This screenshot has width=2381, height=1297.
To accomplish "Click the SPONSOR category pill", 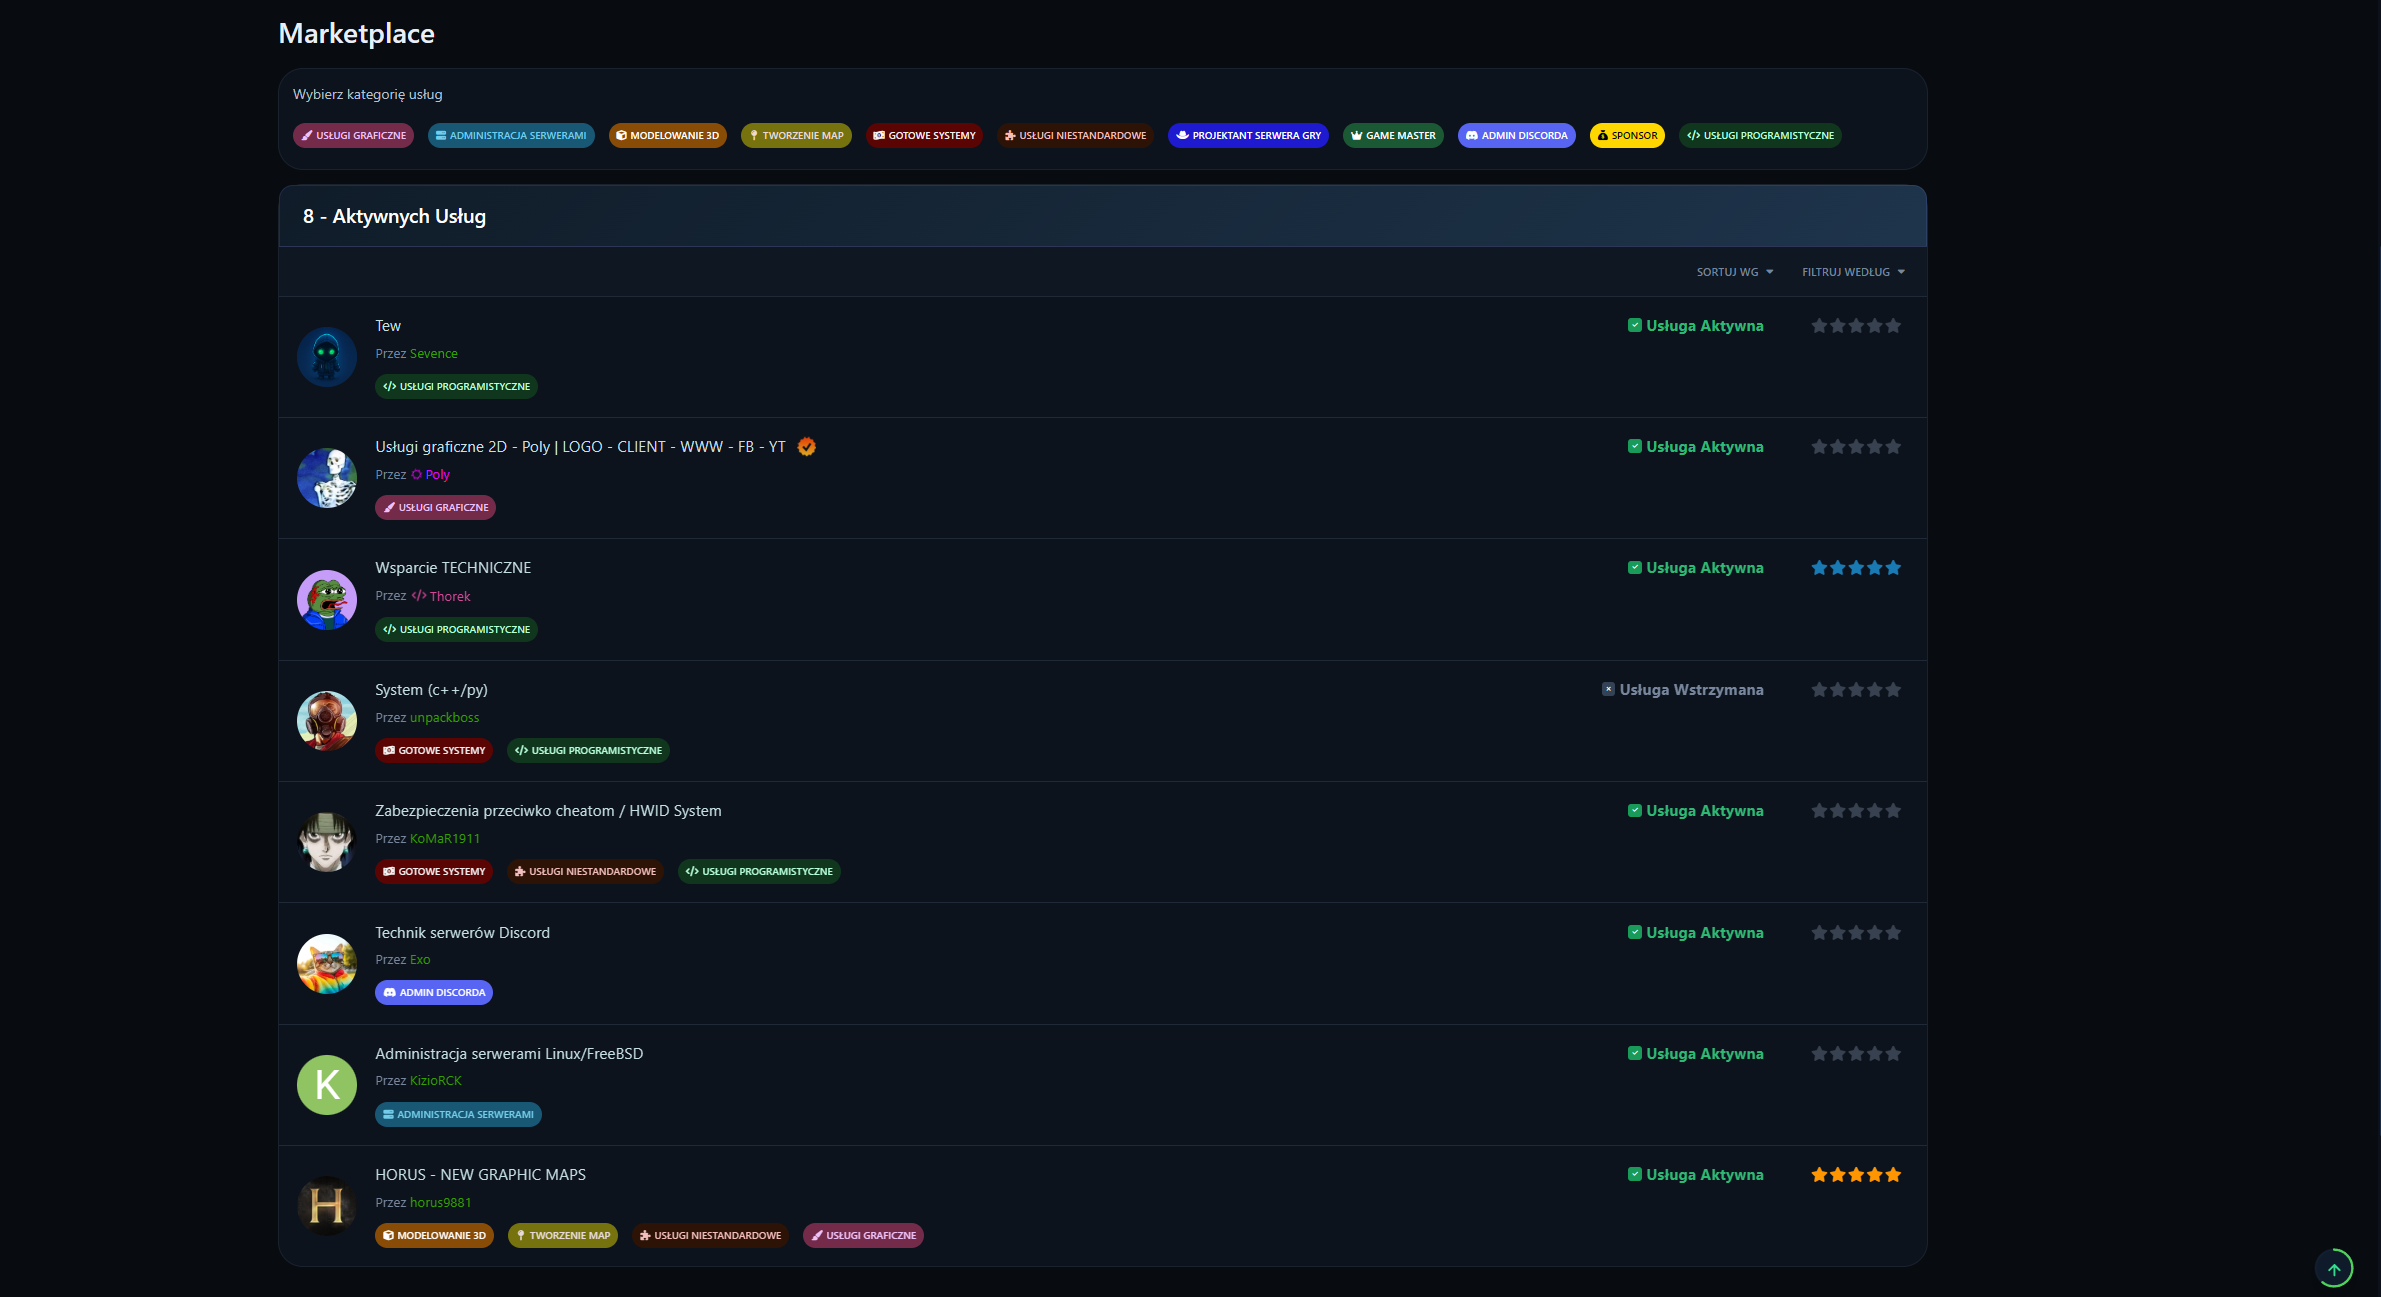I will [1627, 135].
